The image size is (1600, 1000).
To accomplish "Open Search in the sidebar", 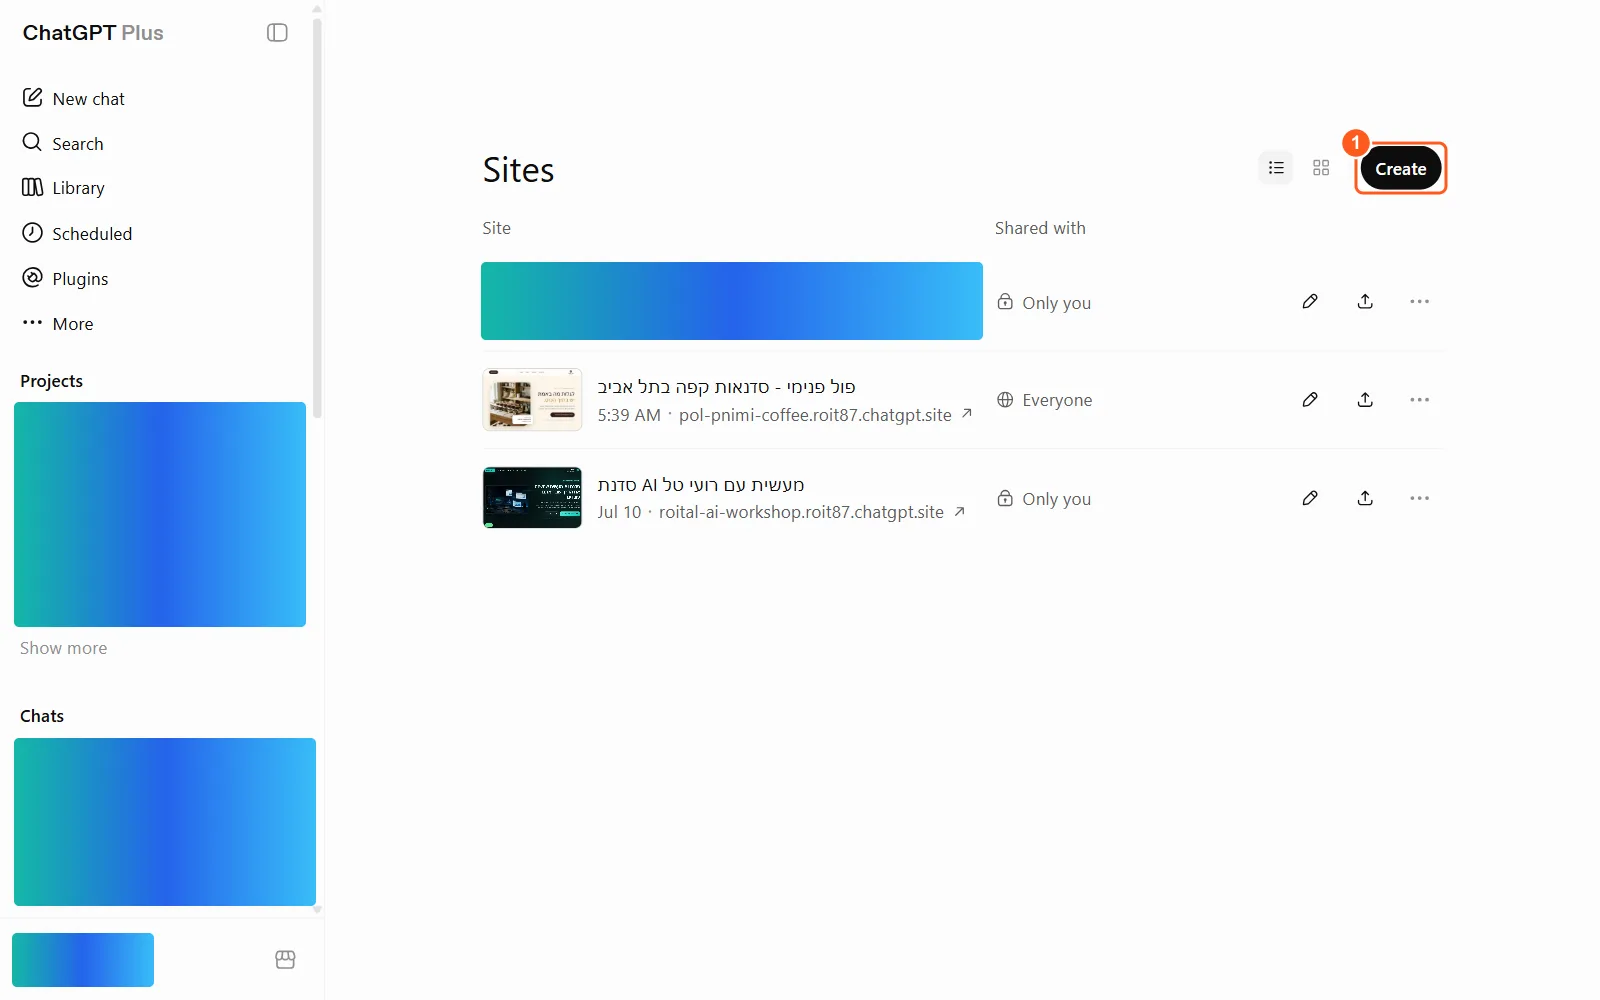I will point(62,143).
